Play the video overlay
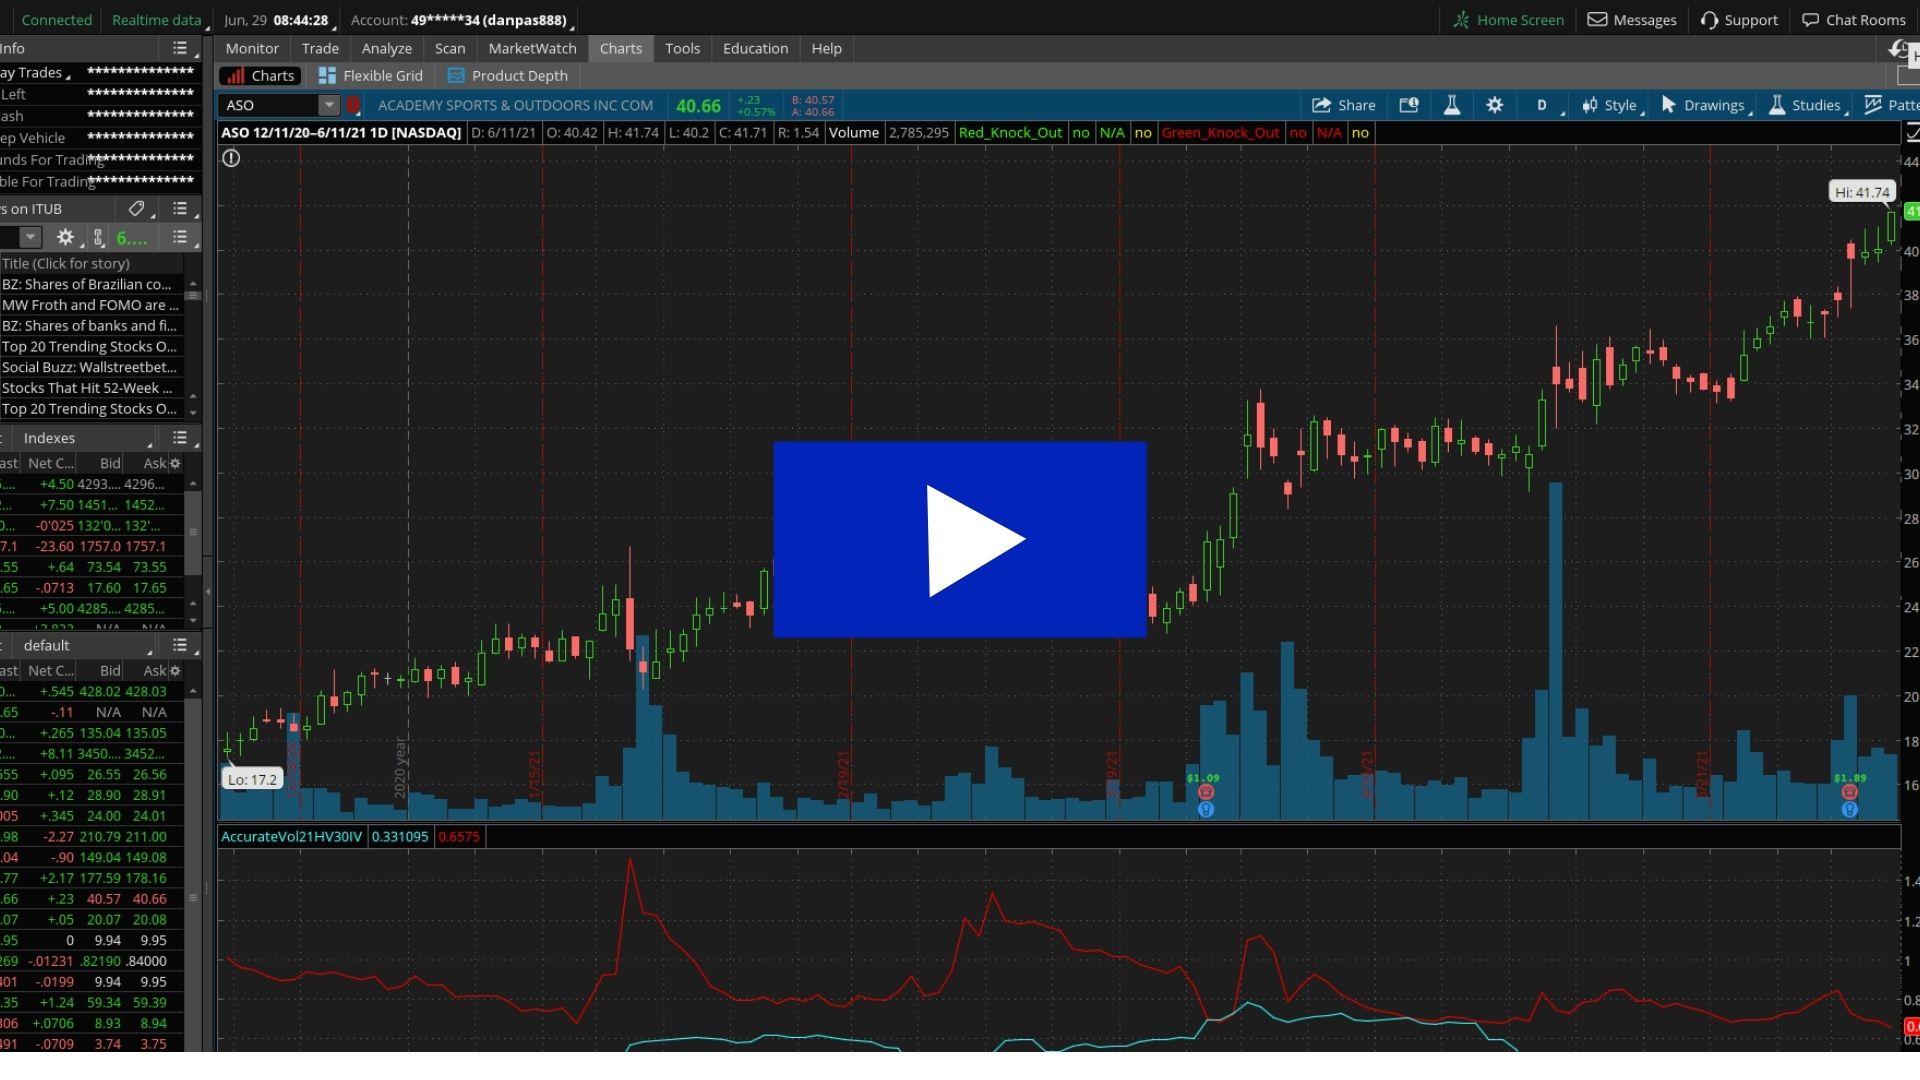The image size is (1920, 1080). [960, 540]
